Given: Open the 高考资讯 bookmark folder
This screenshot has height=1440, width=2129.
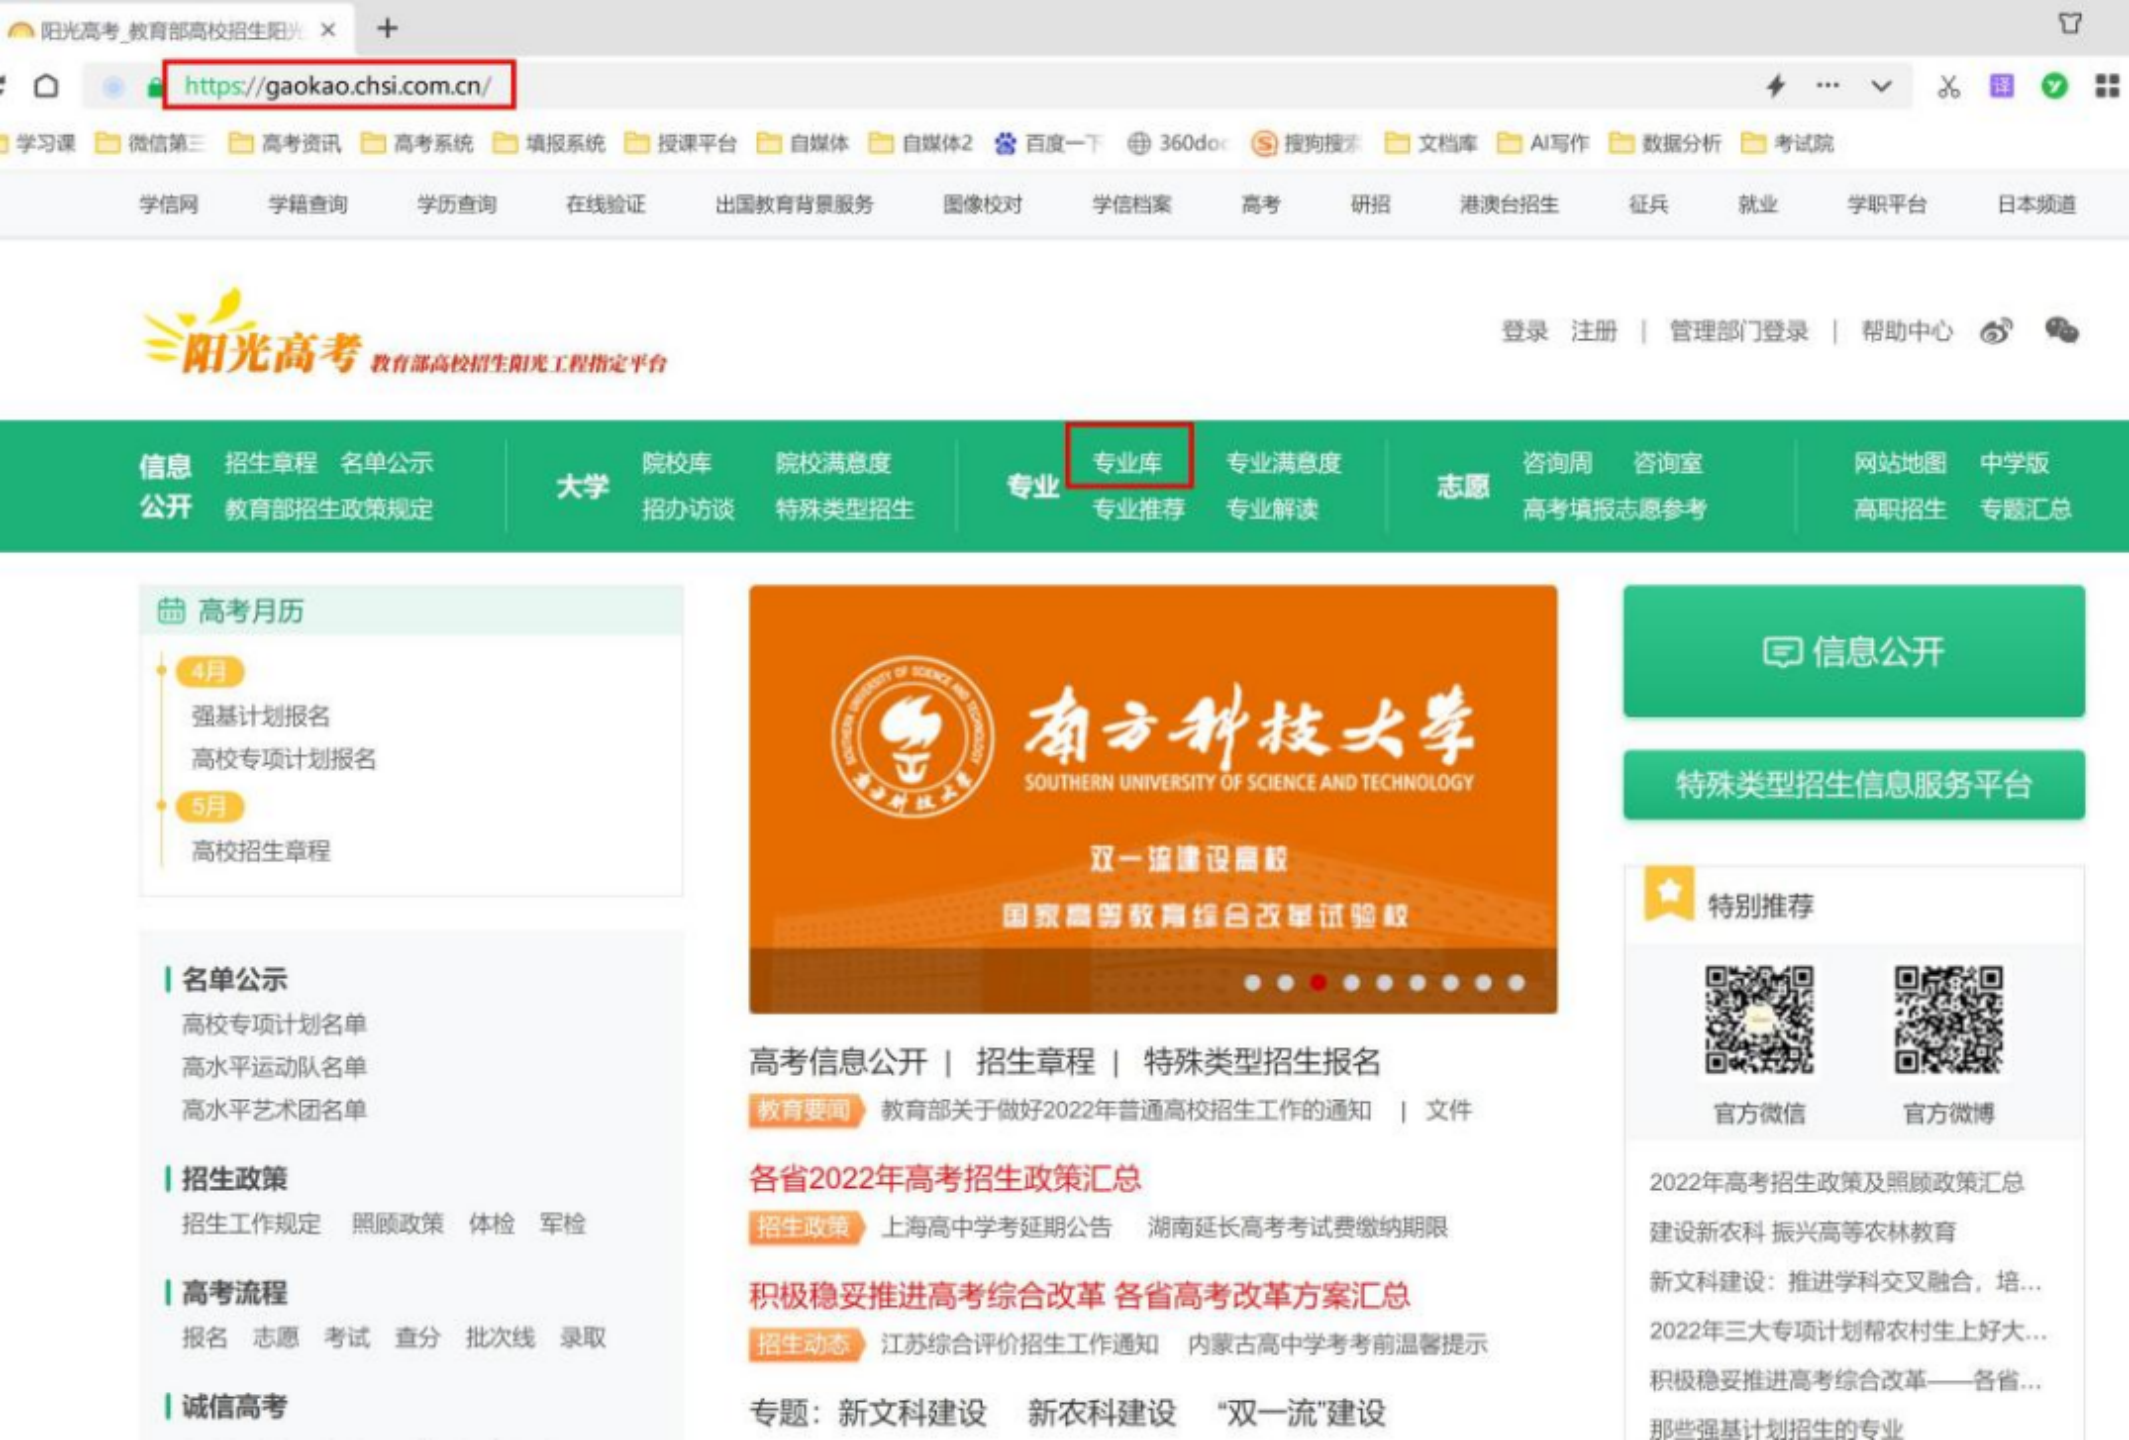Looking at the screenshot, I should pyautogui.click(x=285, y=143).
